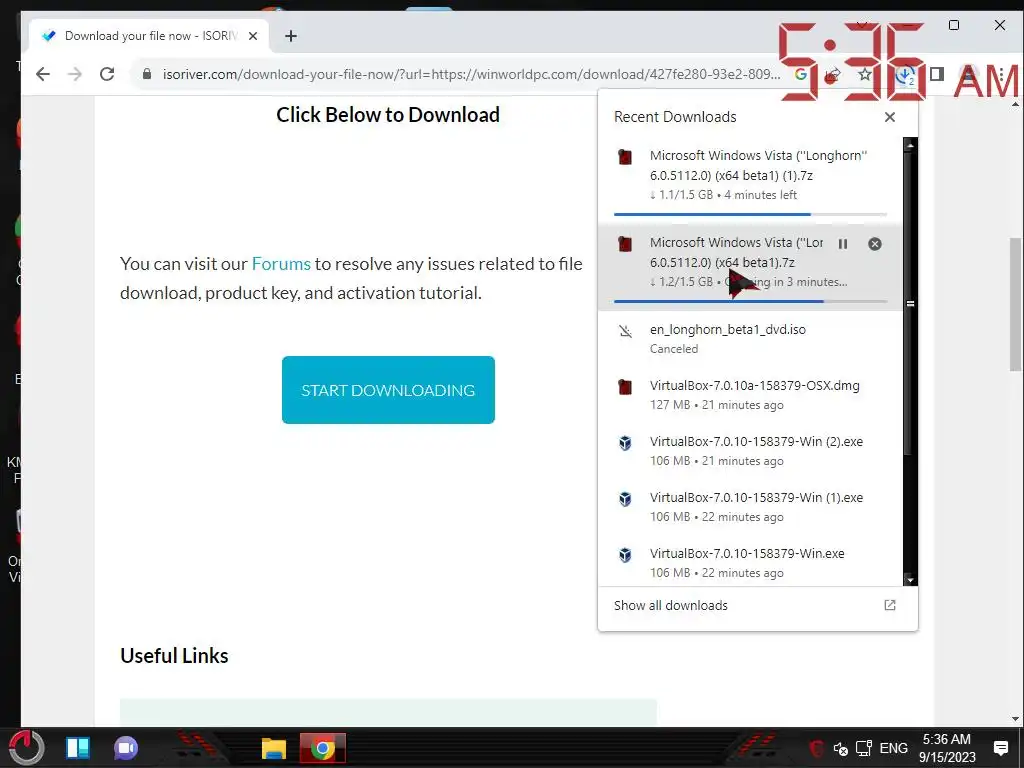Click the Vista beta1.7z download progress bar
Viewport: 1024px width, 768px height.
coord(750,301)
